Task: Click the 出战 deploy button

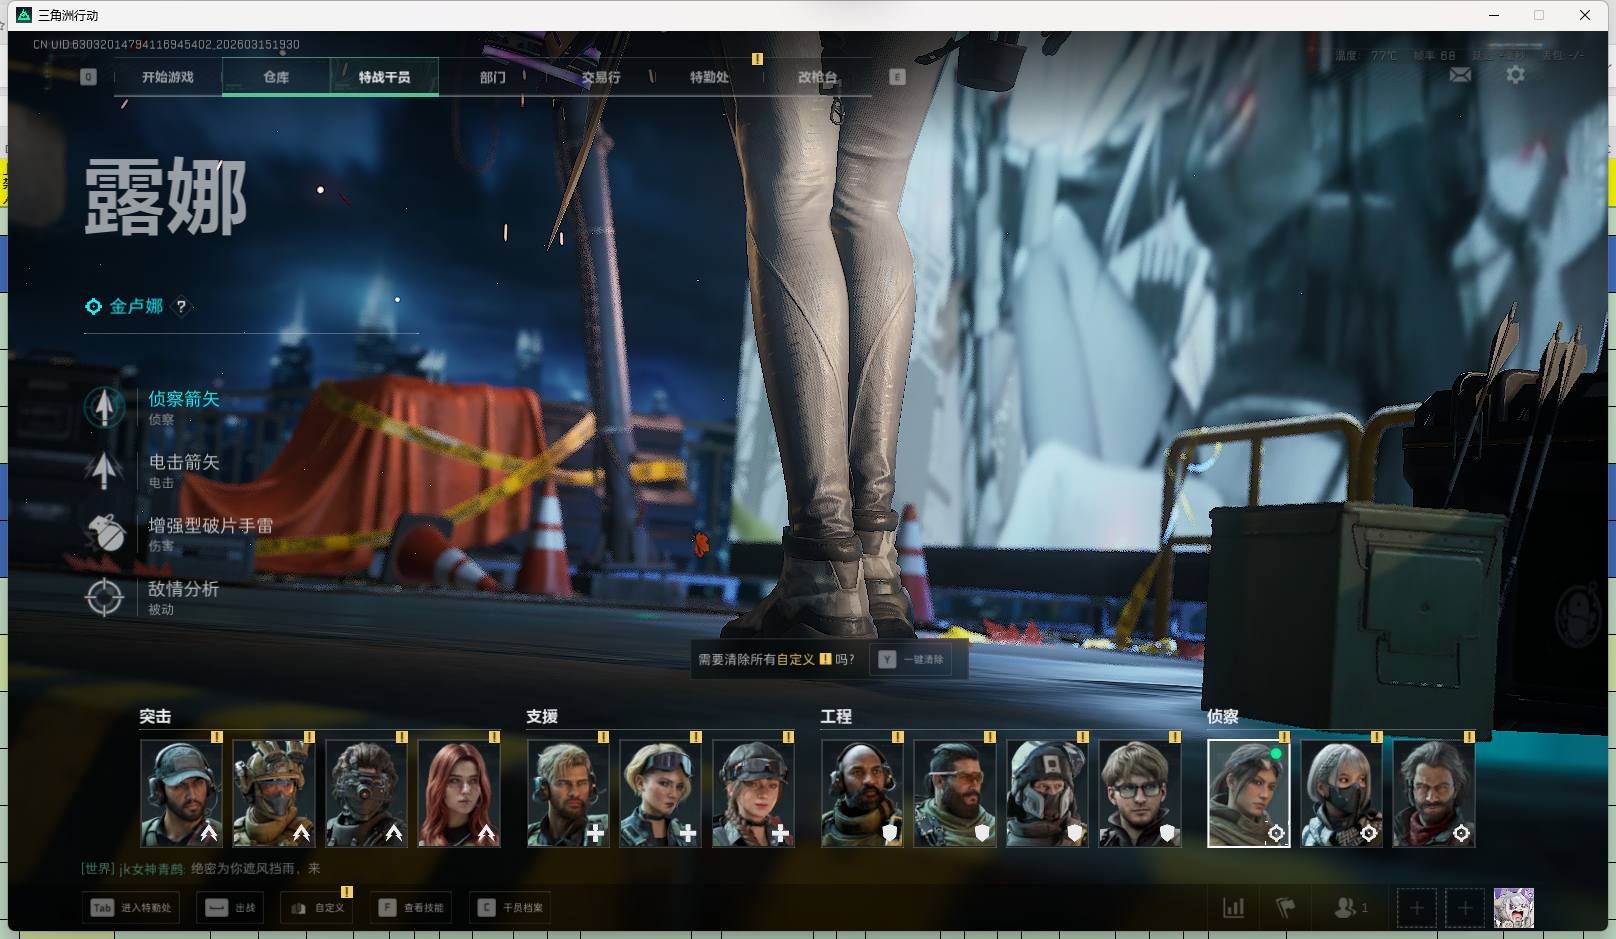Action: click(x=230, y=908)
